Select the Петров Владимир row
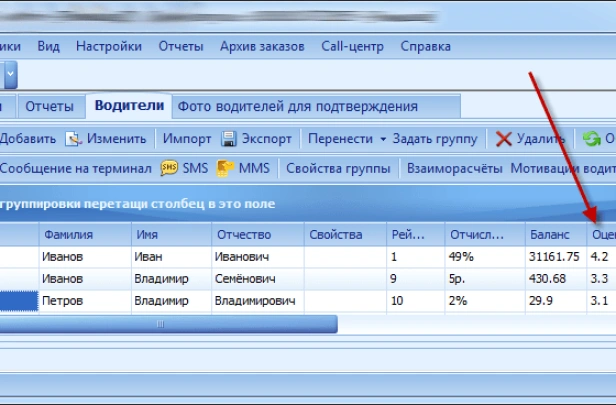The height and width of the screenshot is (405, 616). pos(84,300)
